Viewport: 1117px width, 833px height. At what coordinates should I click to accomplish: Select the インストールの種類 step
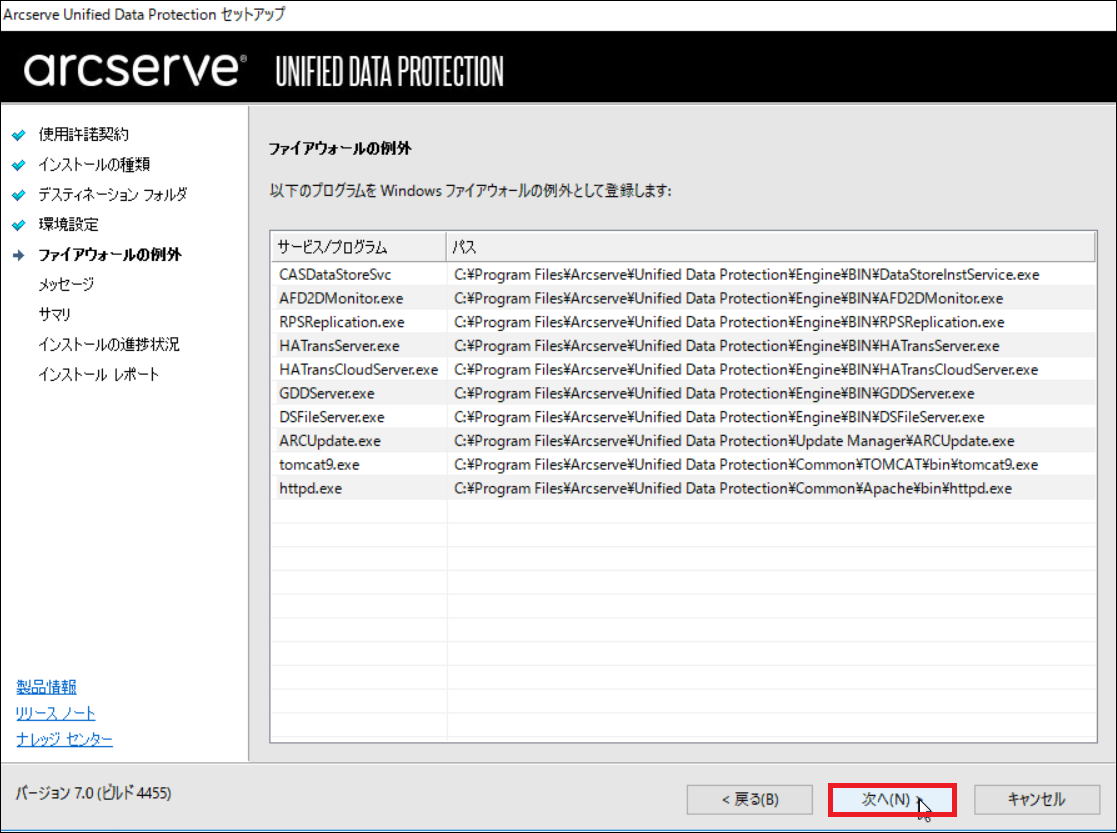click(94, 164)
